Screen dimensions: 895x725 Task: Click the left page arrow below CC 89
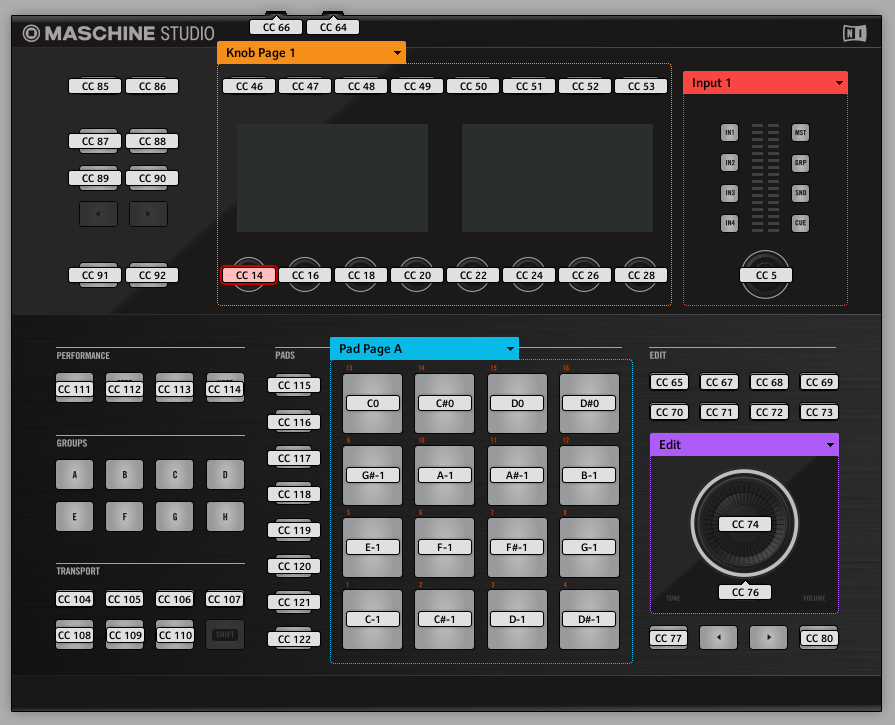coord(98,213)
